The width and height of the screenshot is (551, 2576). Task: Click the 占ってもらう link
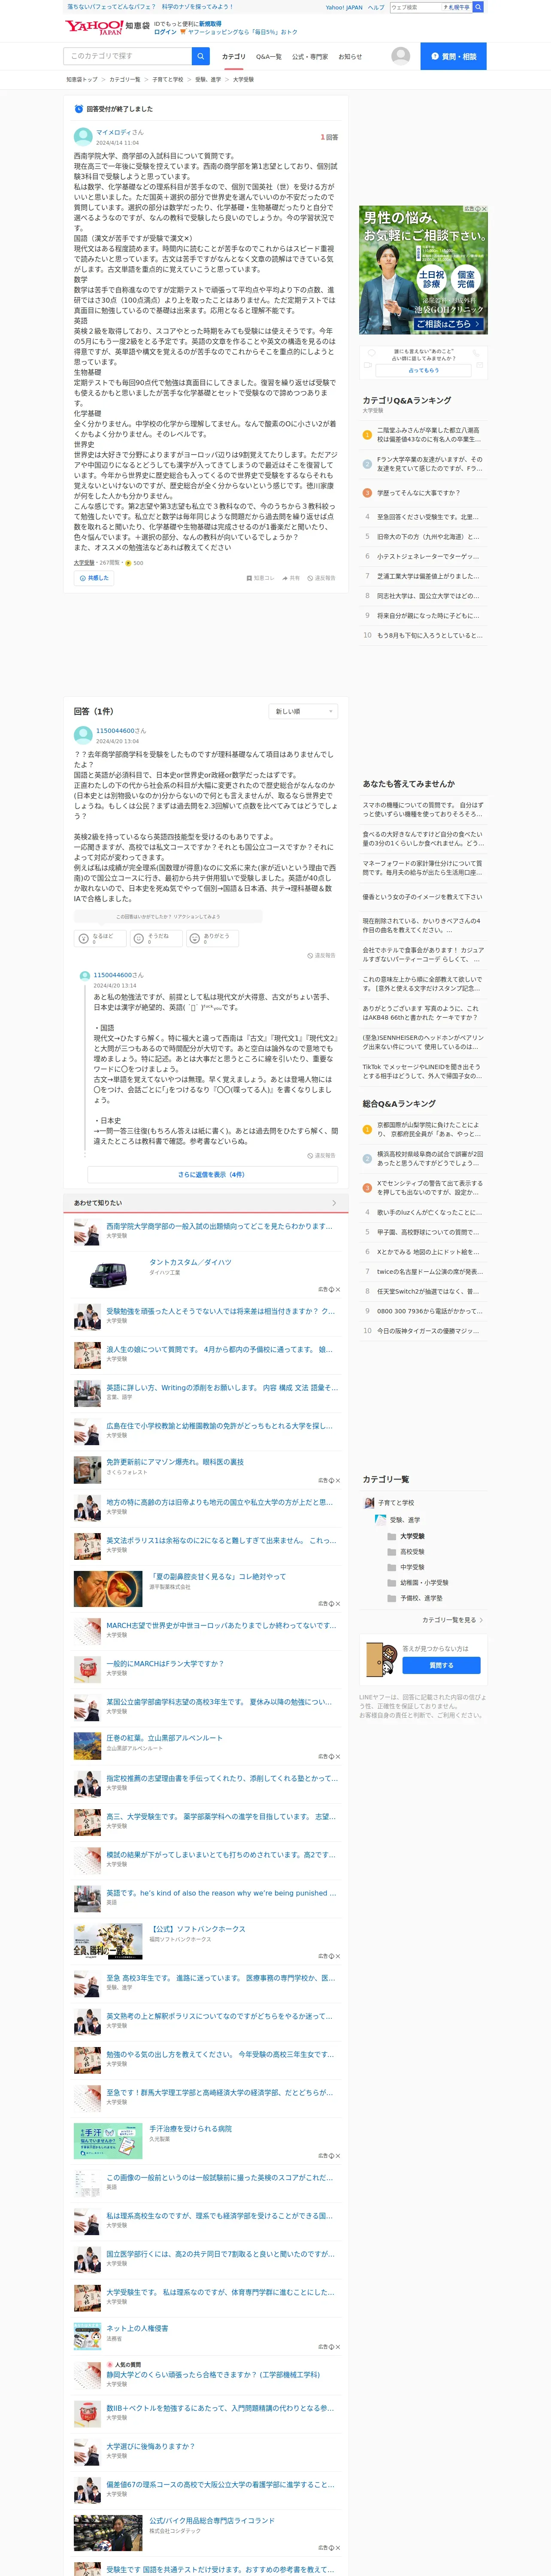point(423,371)
